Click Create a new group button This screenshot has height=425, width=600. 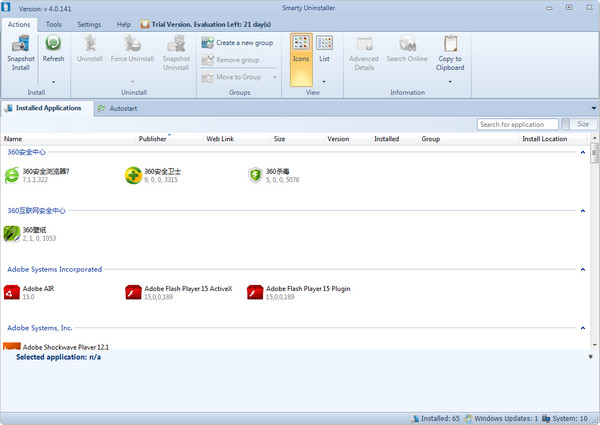(240, 42)
